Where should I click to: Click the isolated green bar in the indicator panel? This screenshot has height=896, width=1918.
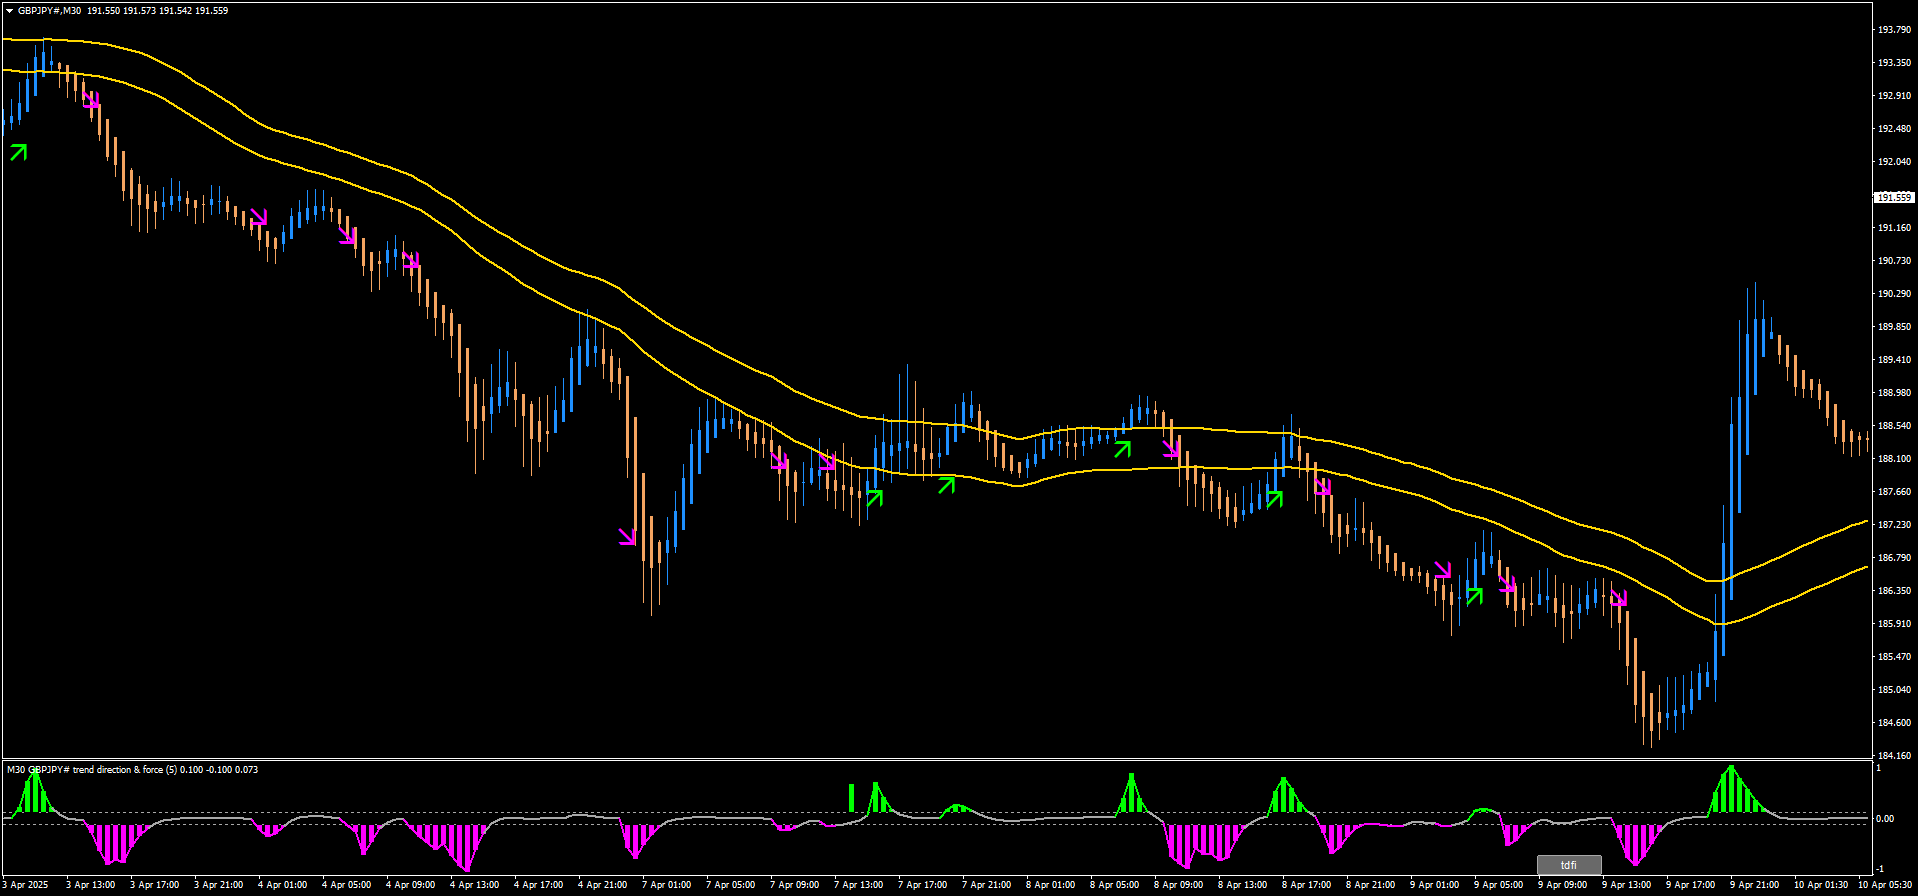[x=851, y=797]
